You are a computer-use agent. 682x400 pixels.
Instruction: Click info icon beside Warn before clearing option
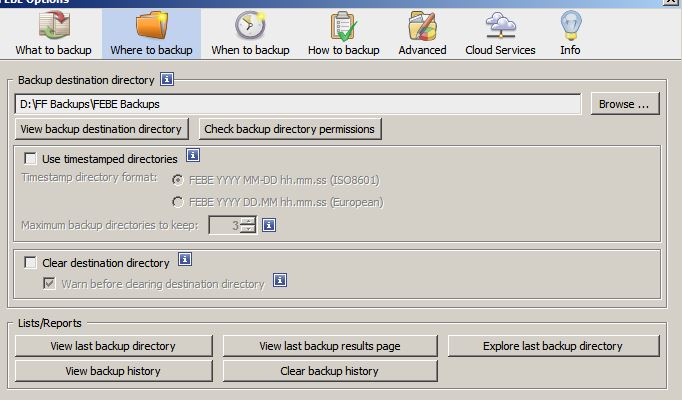coord(280,280)
